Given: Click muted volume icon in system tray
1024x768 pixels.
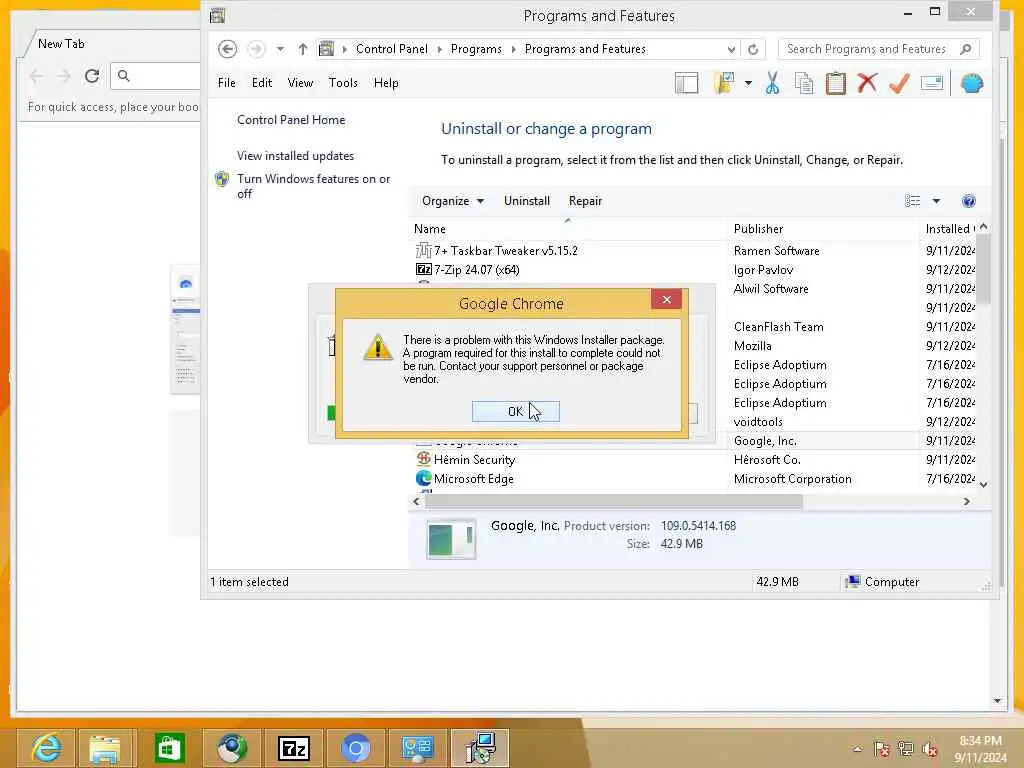Looking at the screenshot, I should pos(930,748).
